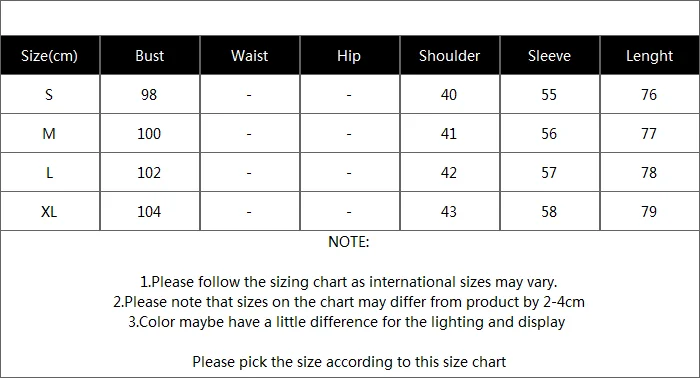The width and height of the screenshot is (700, 378).
Task: Select the Sleeve column header
Action: (x=550, y=55)
